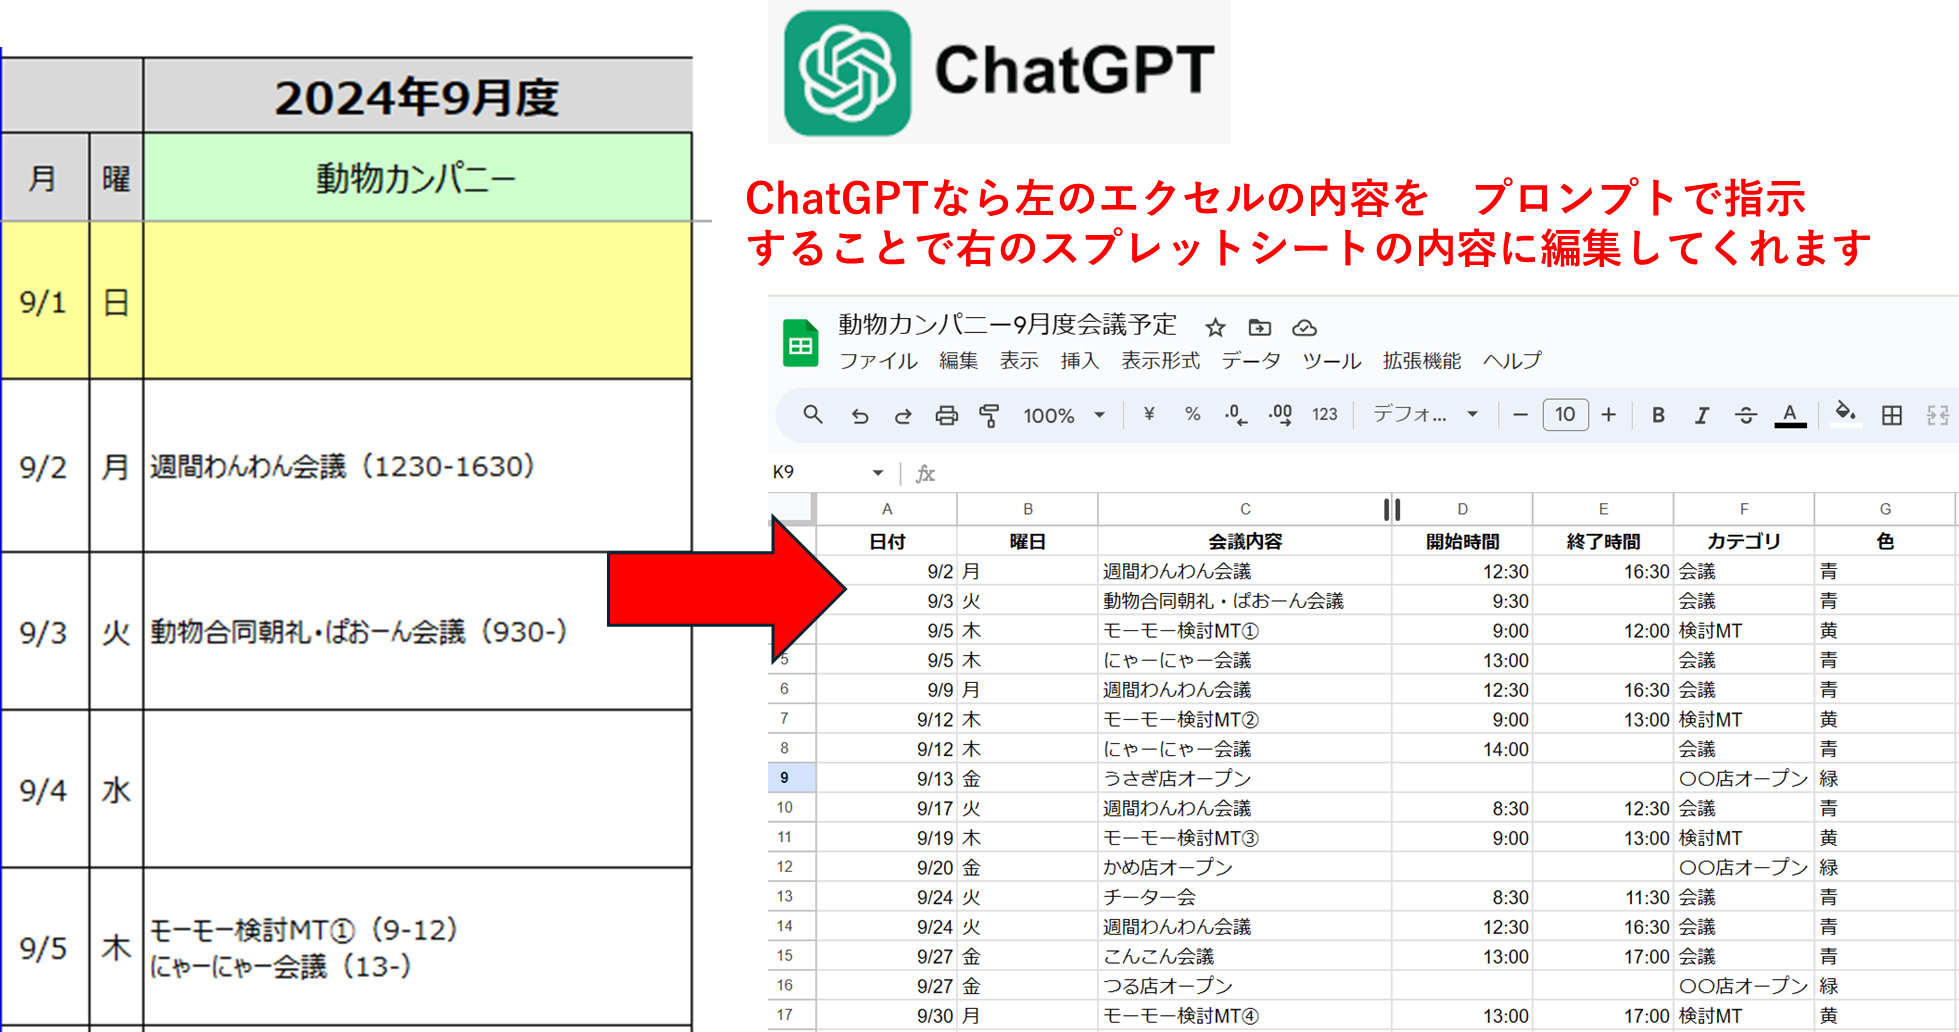Decrease decimal places
This screenshot has height=1032, width=1959.
1236,415
